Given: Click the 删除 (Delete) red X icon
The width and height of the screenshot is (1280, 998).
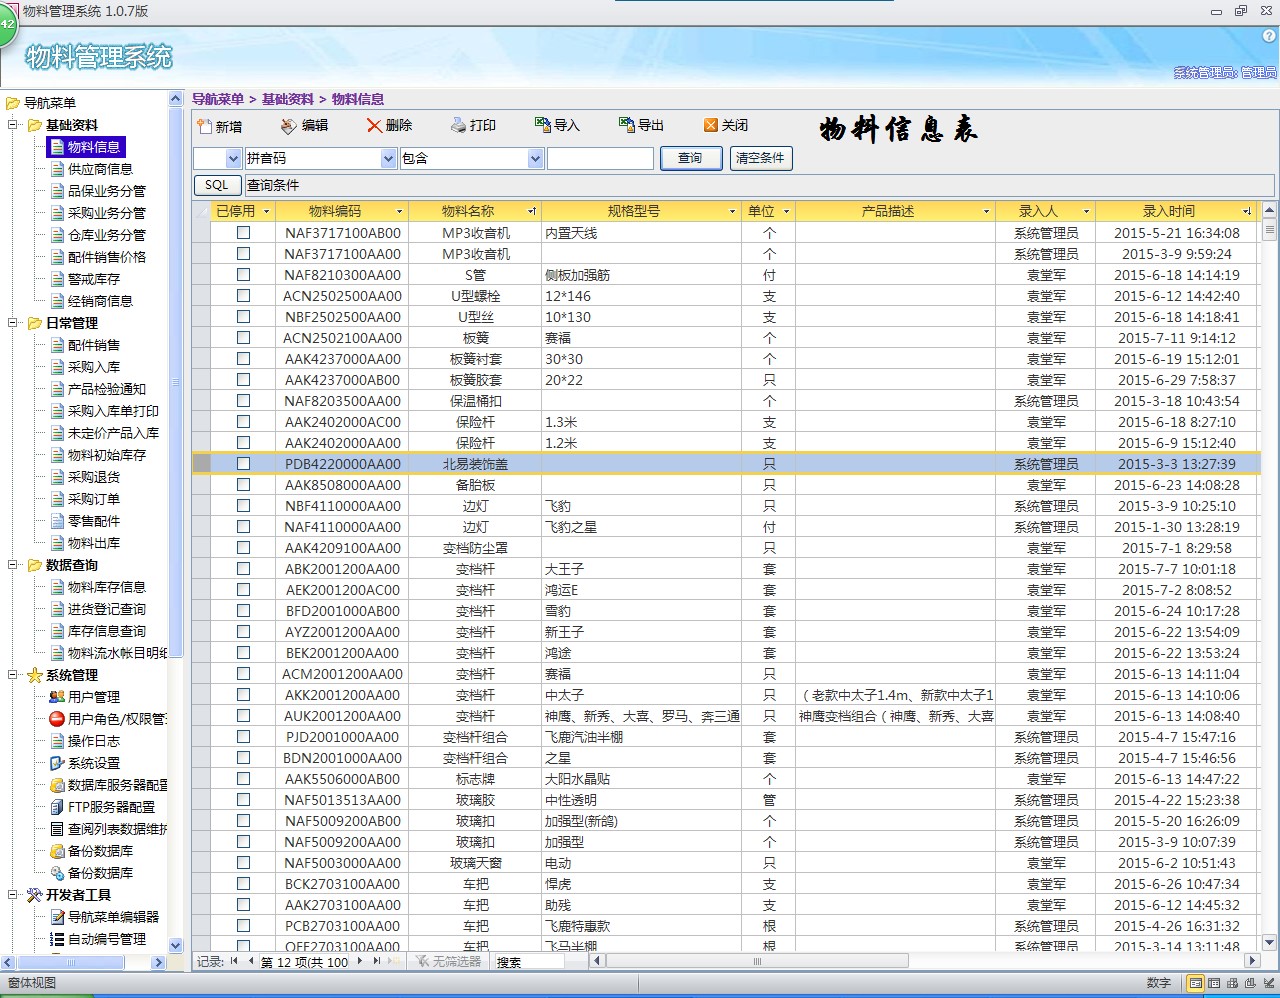Looking at the screenshot, I should pyautogui.click(x=374, y=126).
